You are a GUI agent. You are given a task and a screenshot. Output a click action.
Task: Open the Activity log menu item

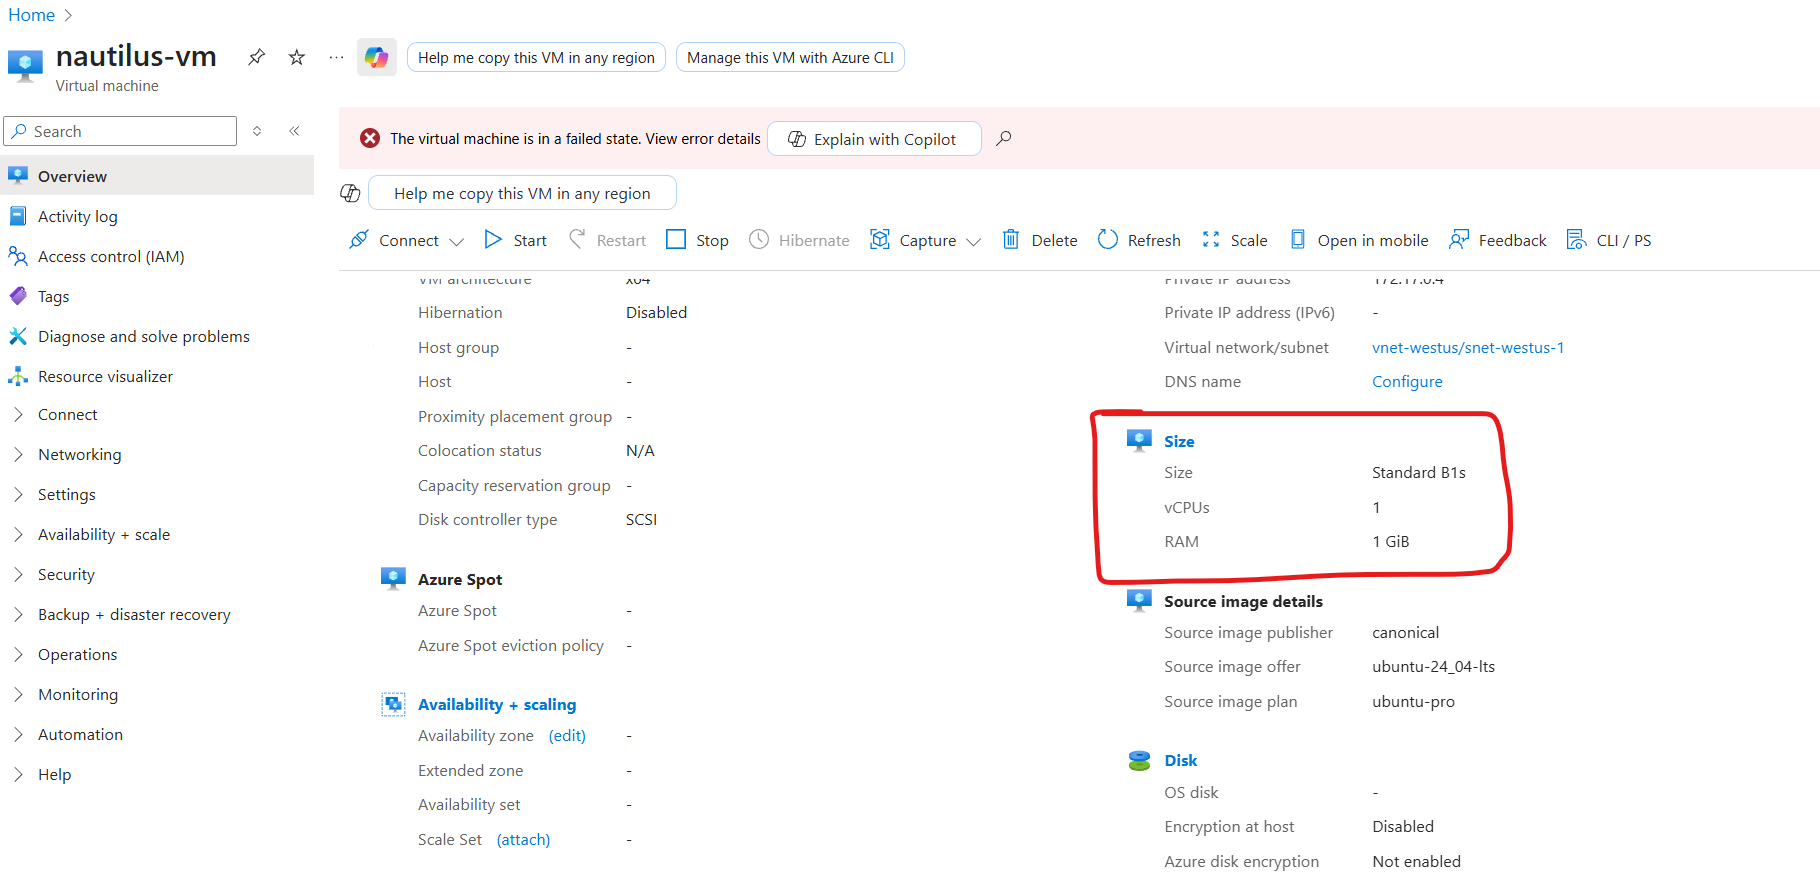[78, 217]
